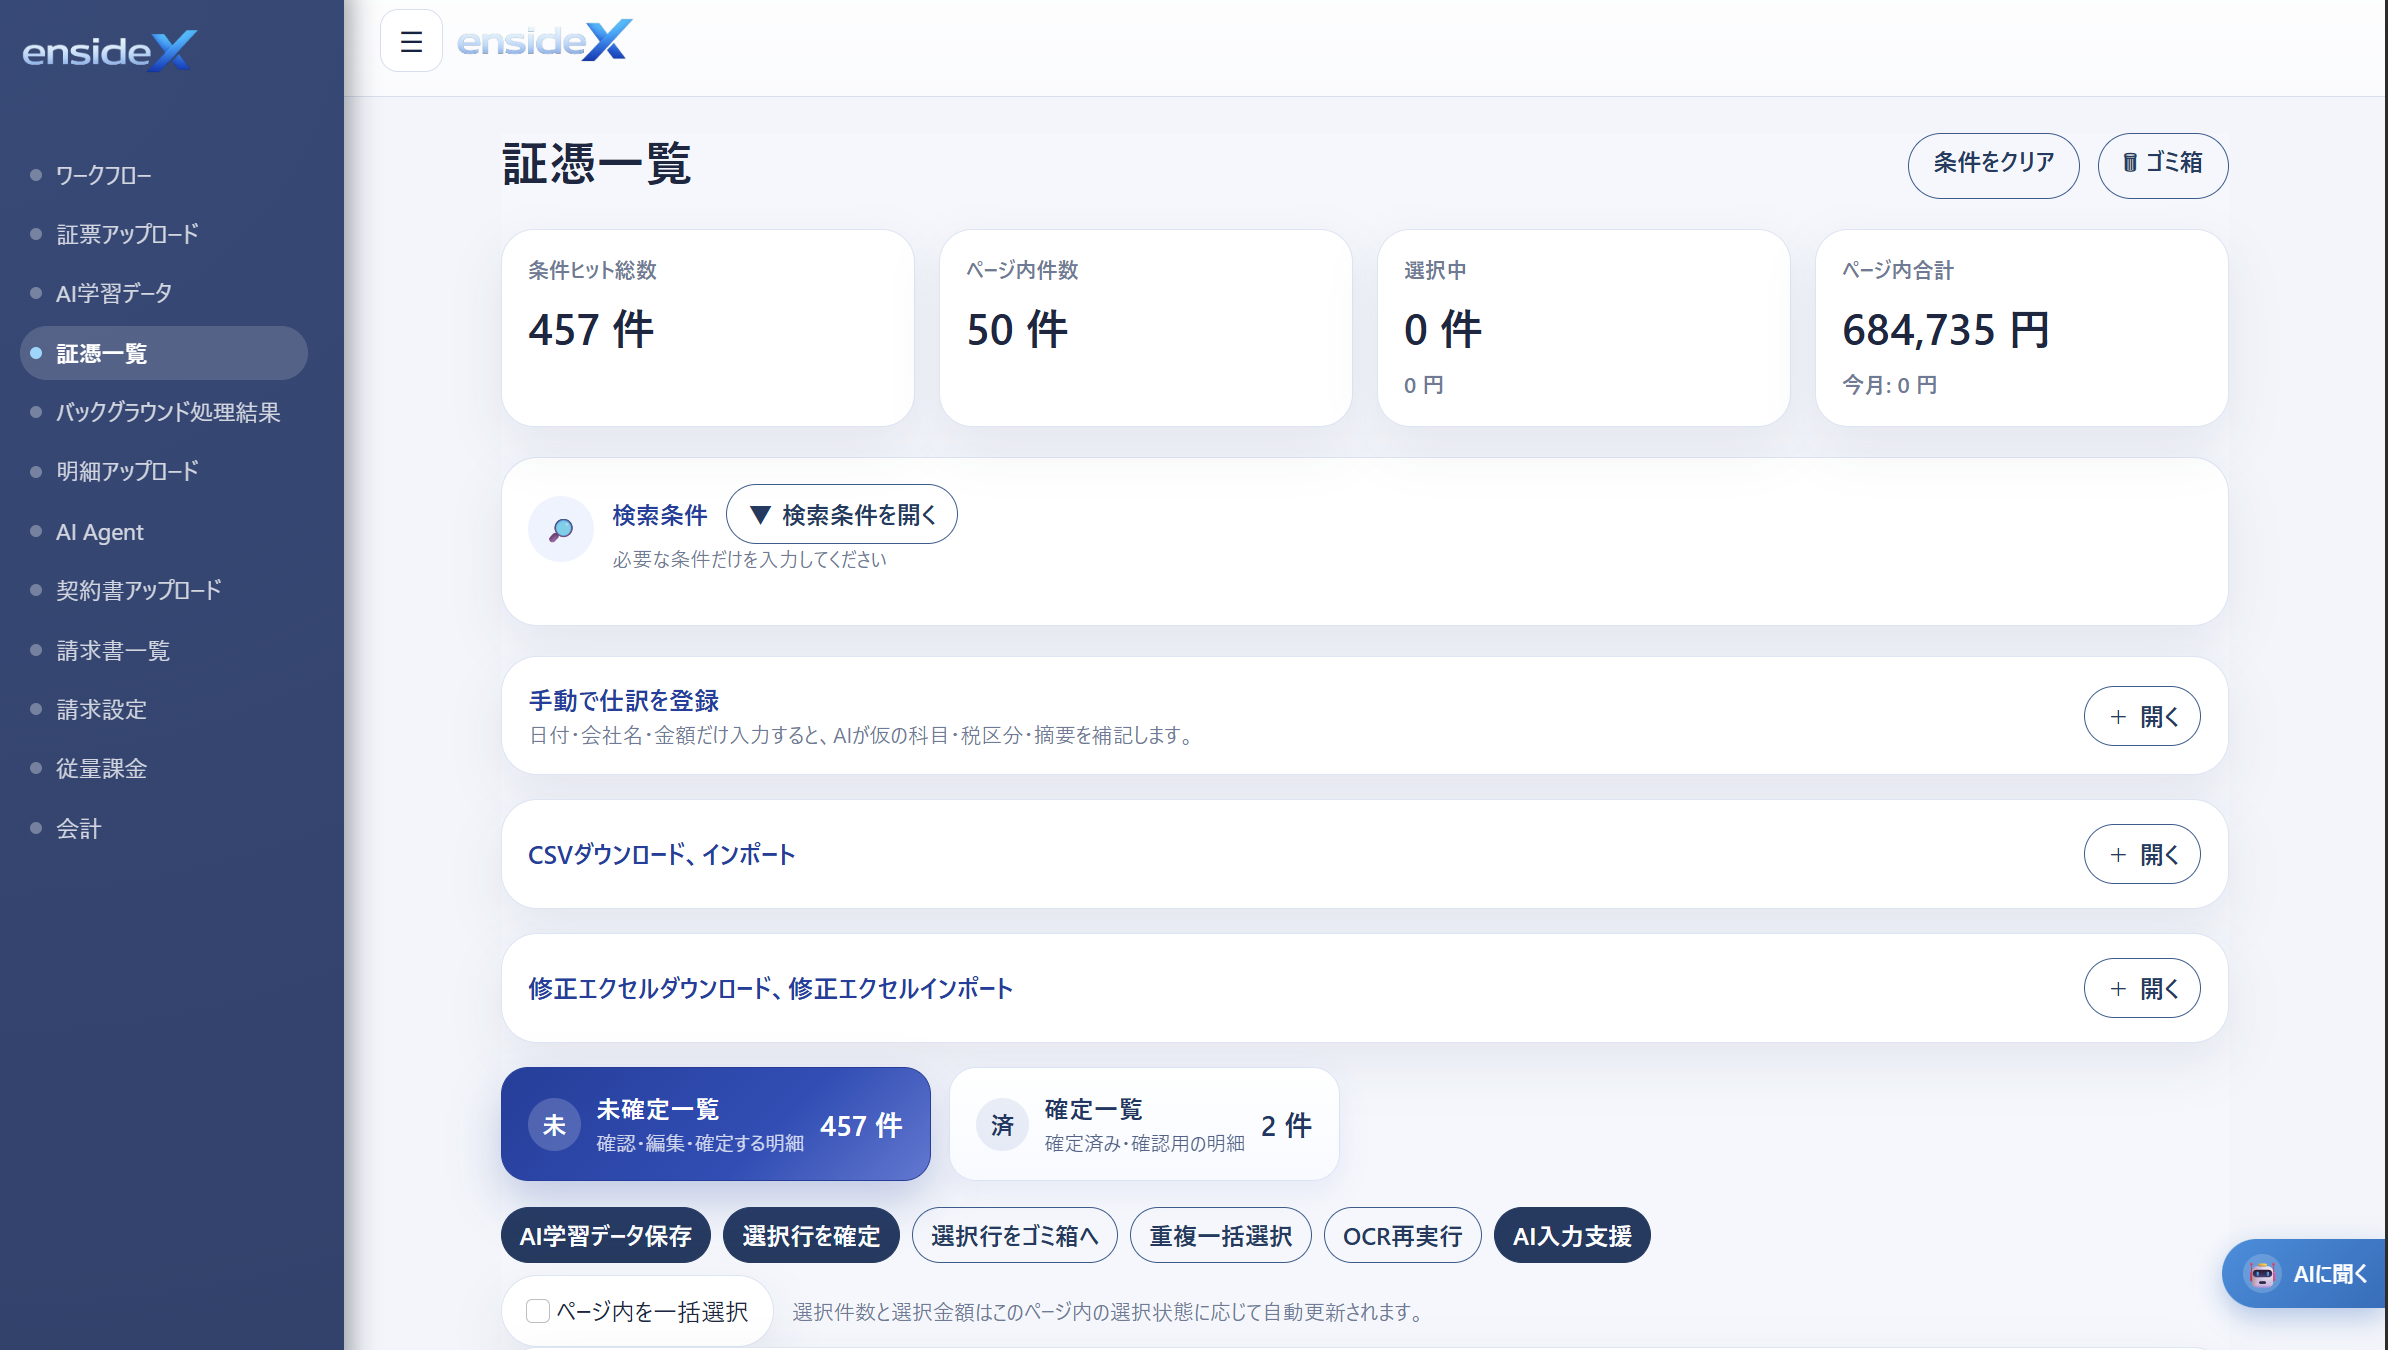The width and height of the screenshot is (2388, 1350).
Task: Expand the 手動で仕訳を登録 section
Action: [x=2142, y=716]
